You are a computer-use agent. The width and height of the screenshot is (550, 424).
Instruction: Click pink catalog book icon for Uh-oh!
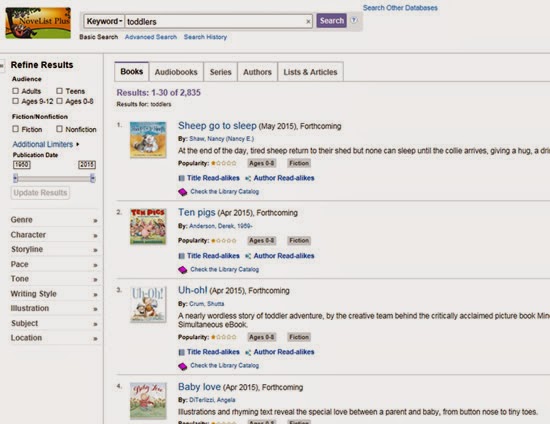[x=182, y=366]
